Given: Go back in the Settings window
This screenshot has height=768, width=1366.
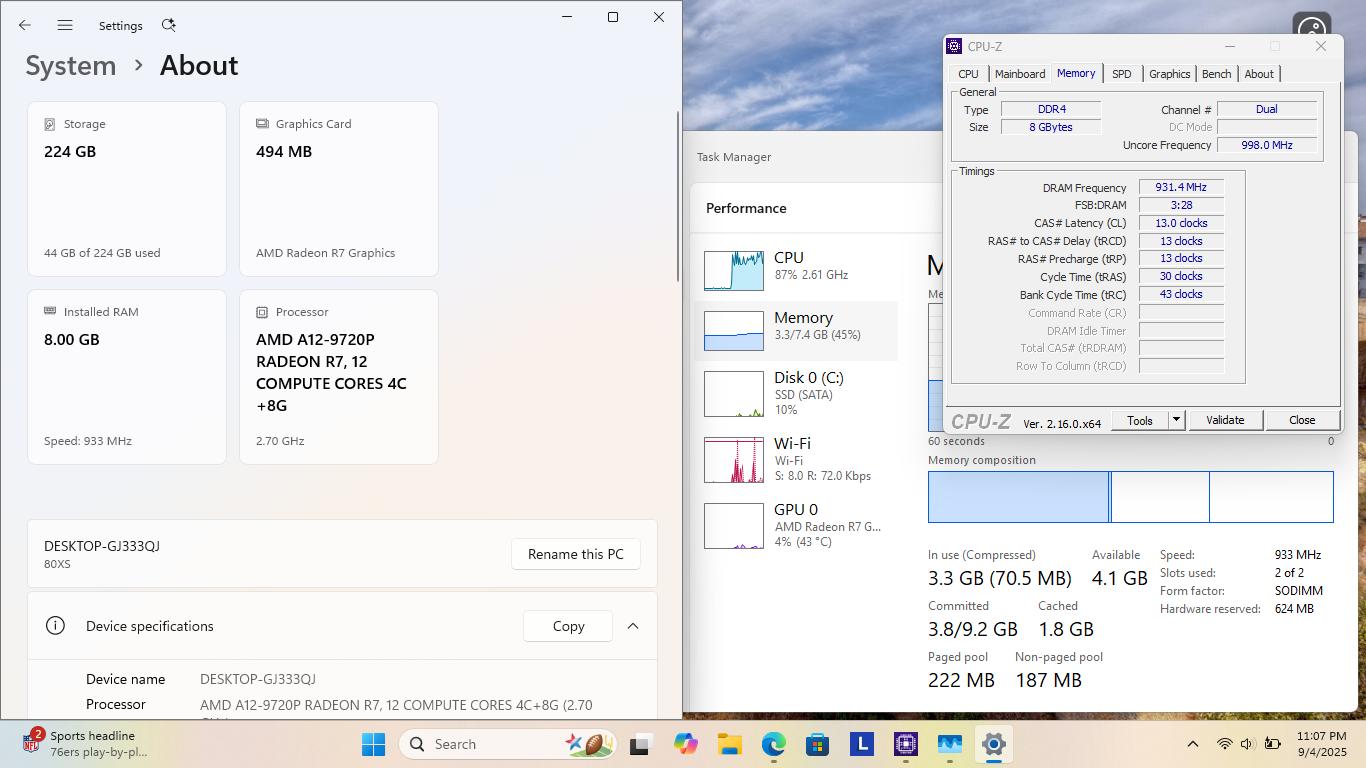Looking at the screenshot, I should (x=24, y=25).
